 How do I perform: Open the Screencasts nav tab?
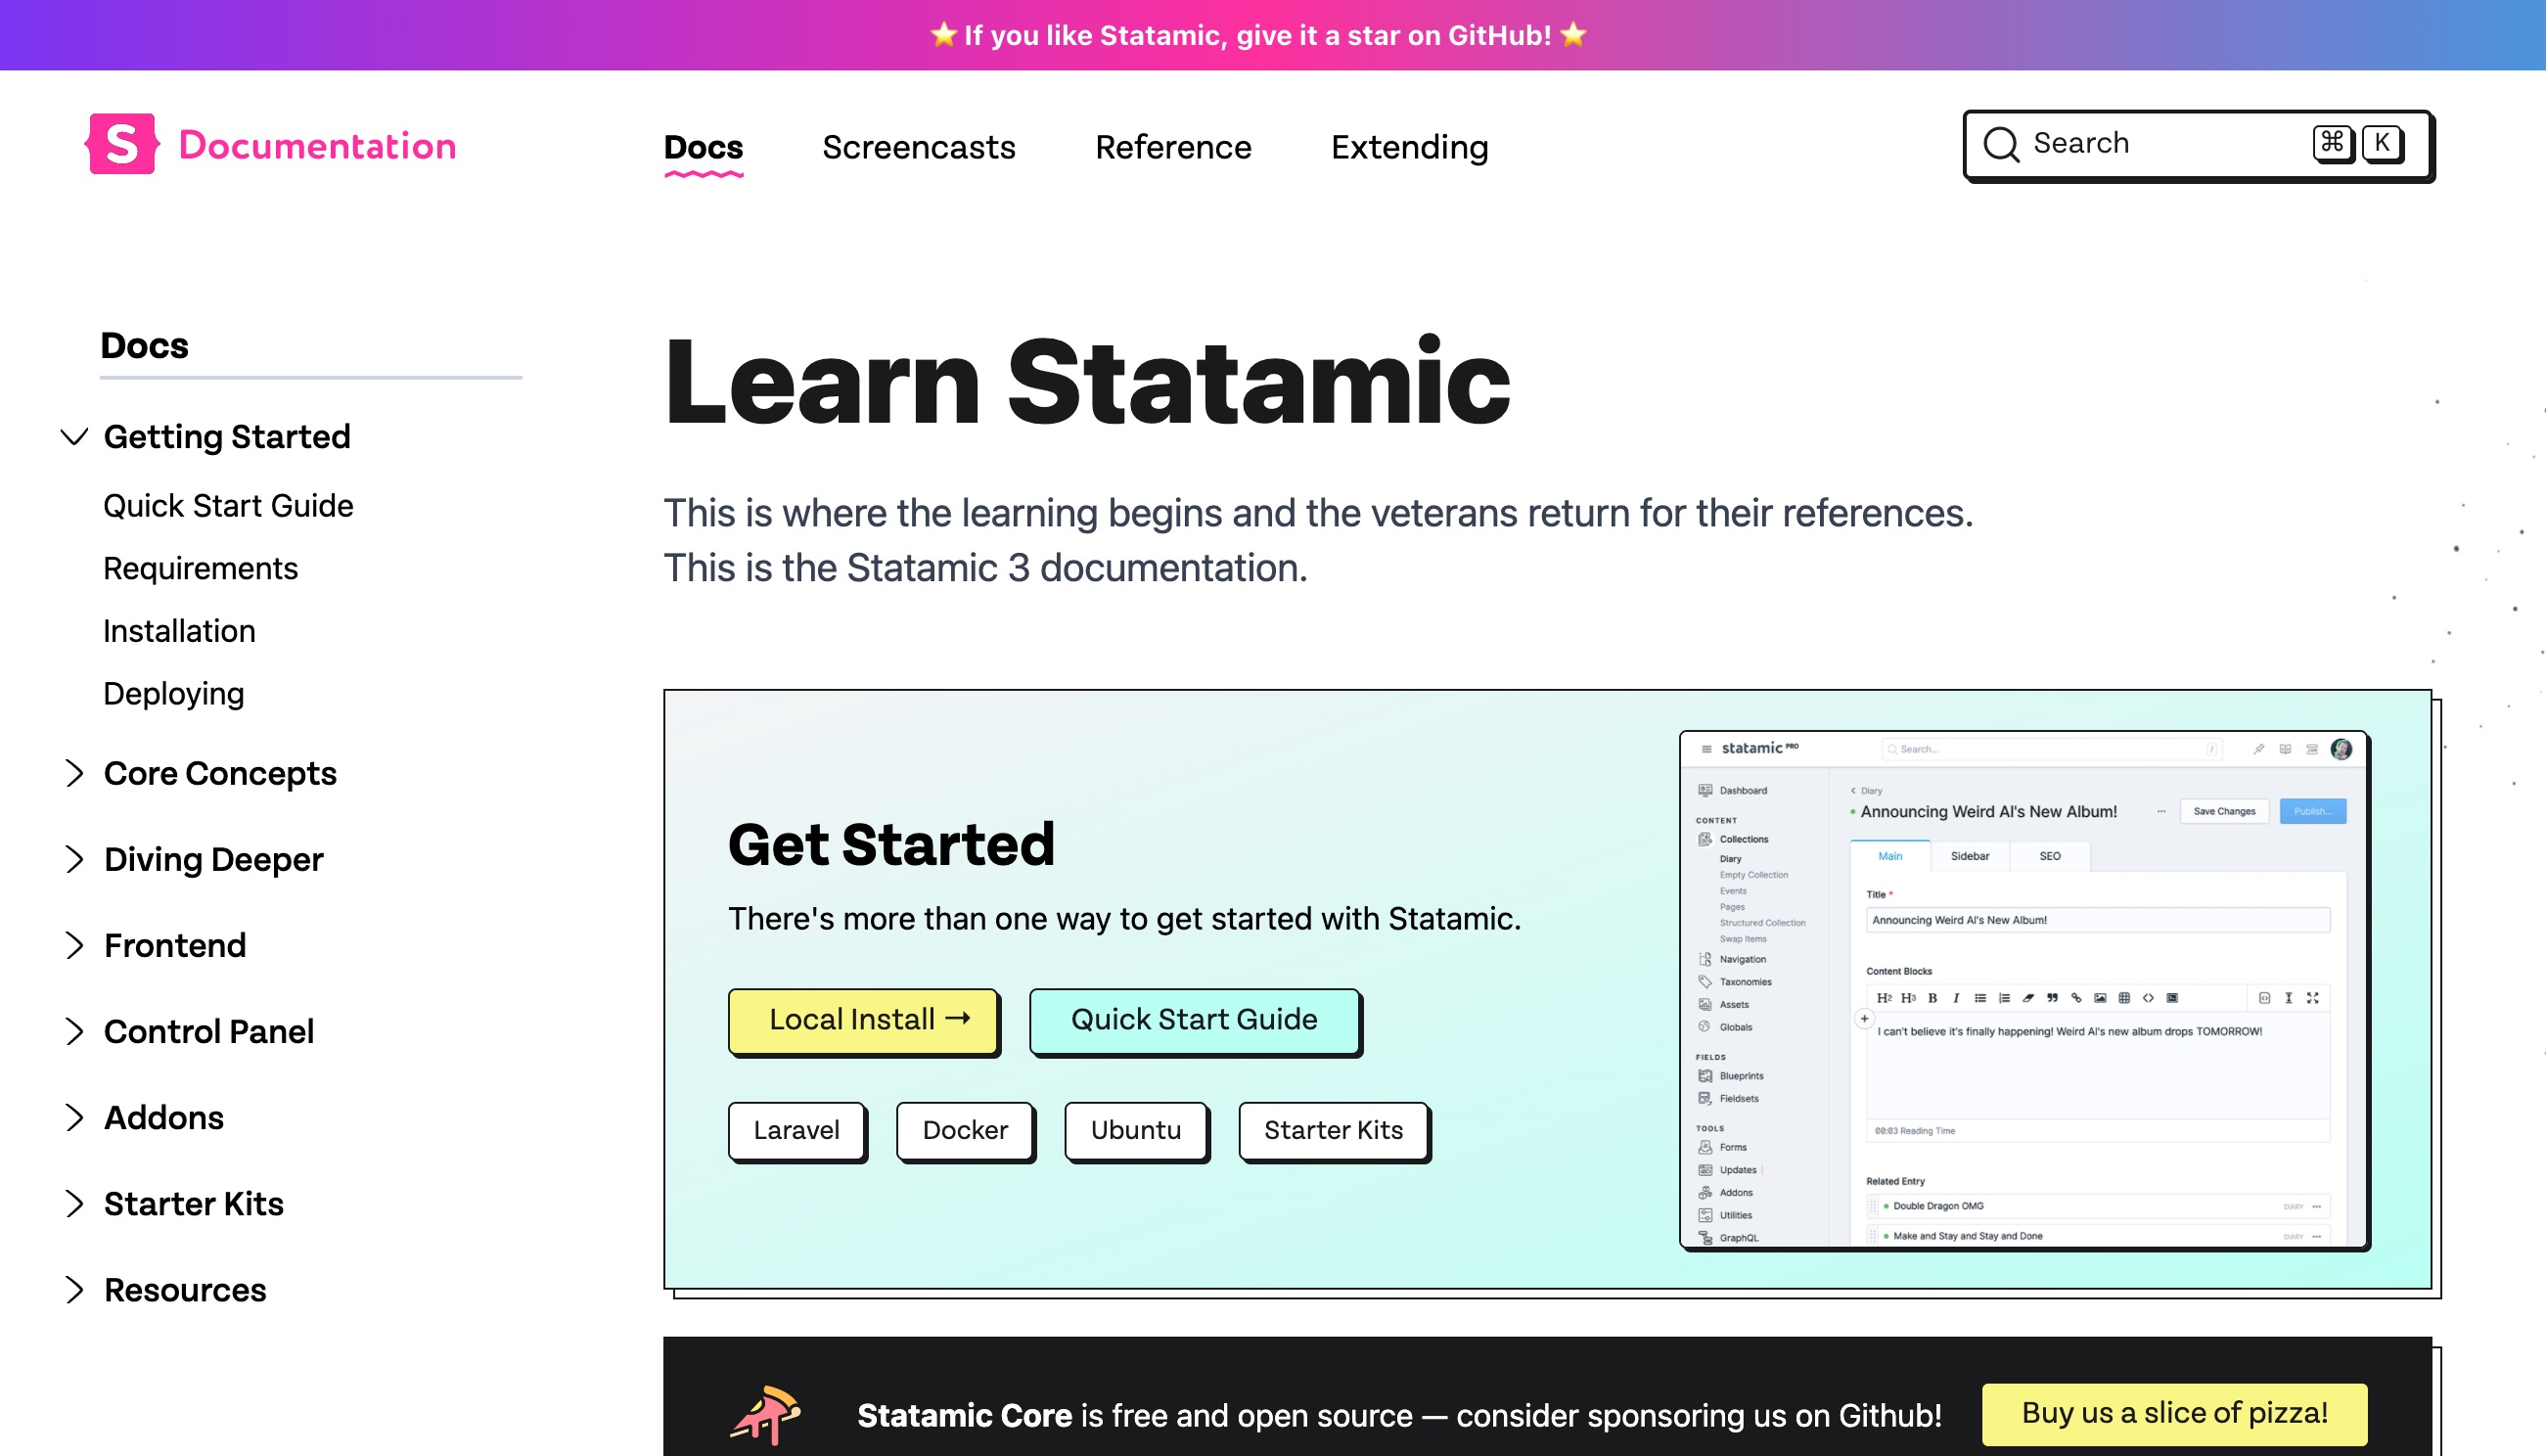coord(918,147)
